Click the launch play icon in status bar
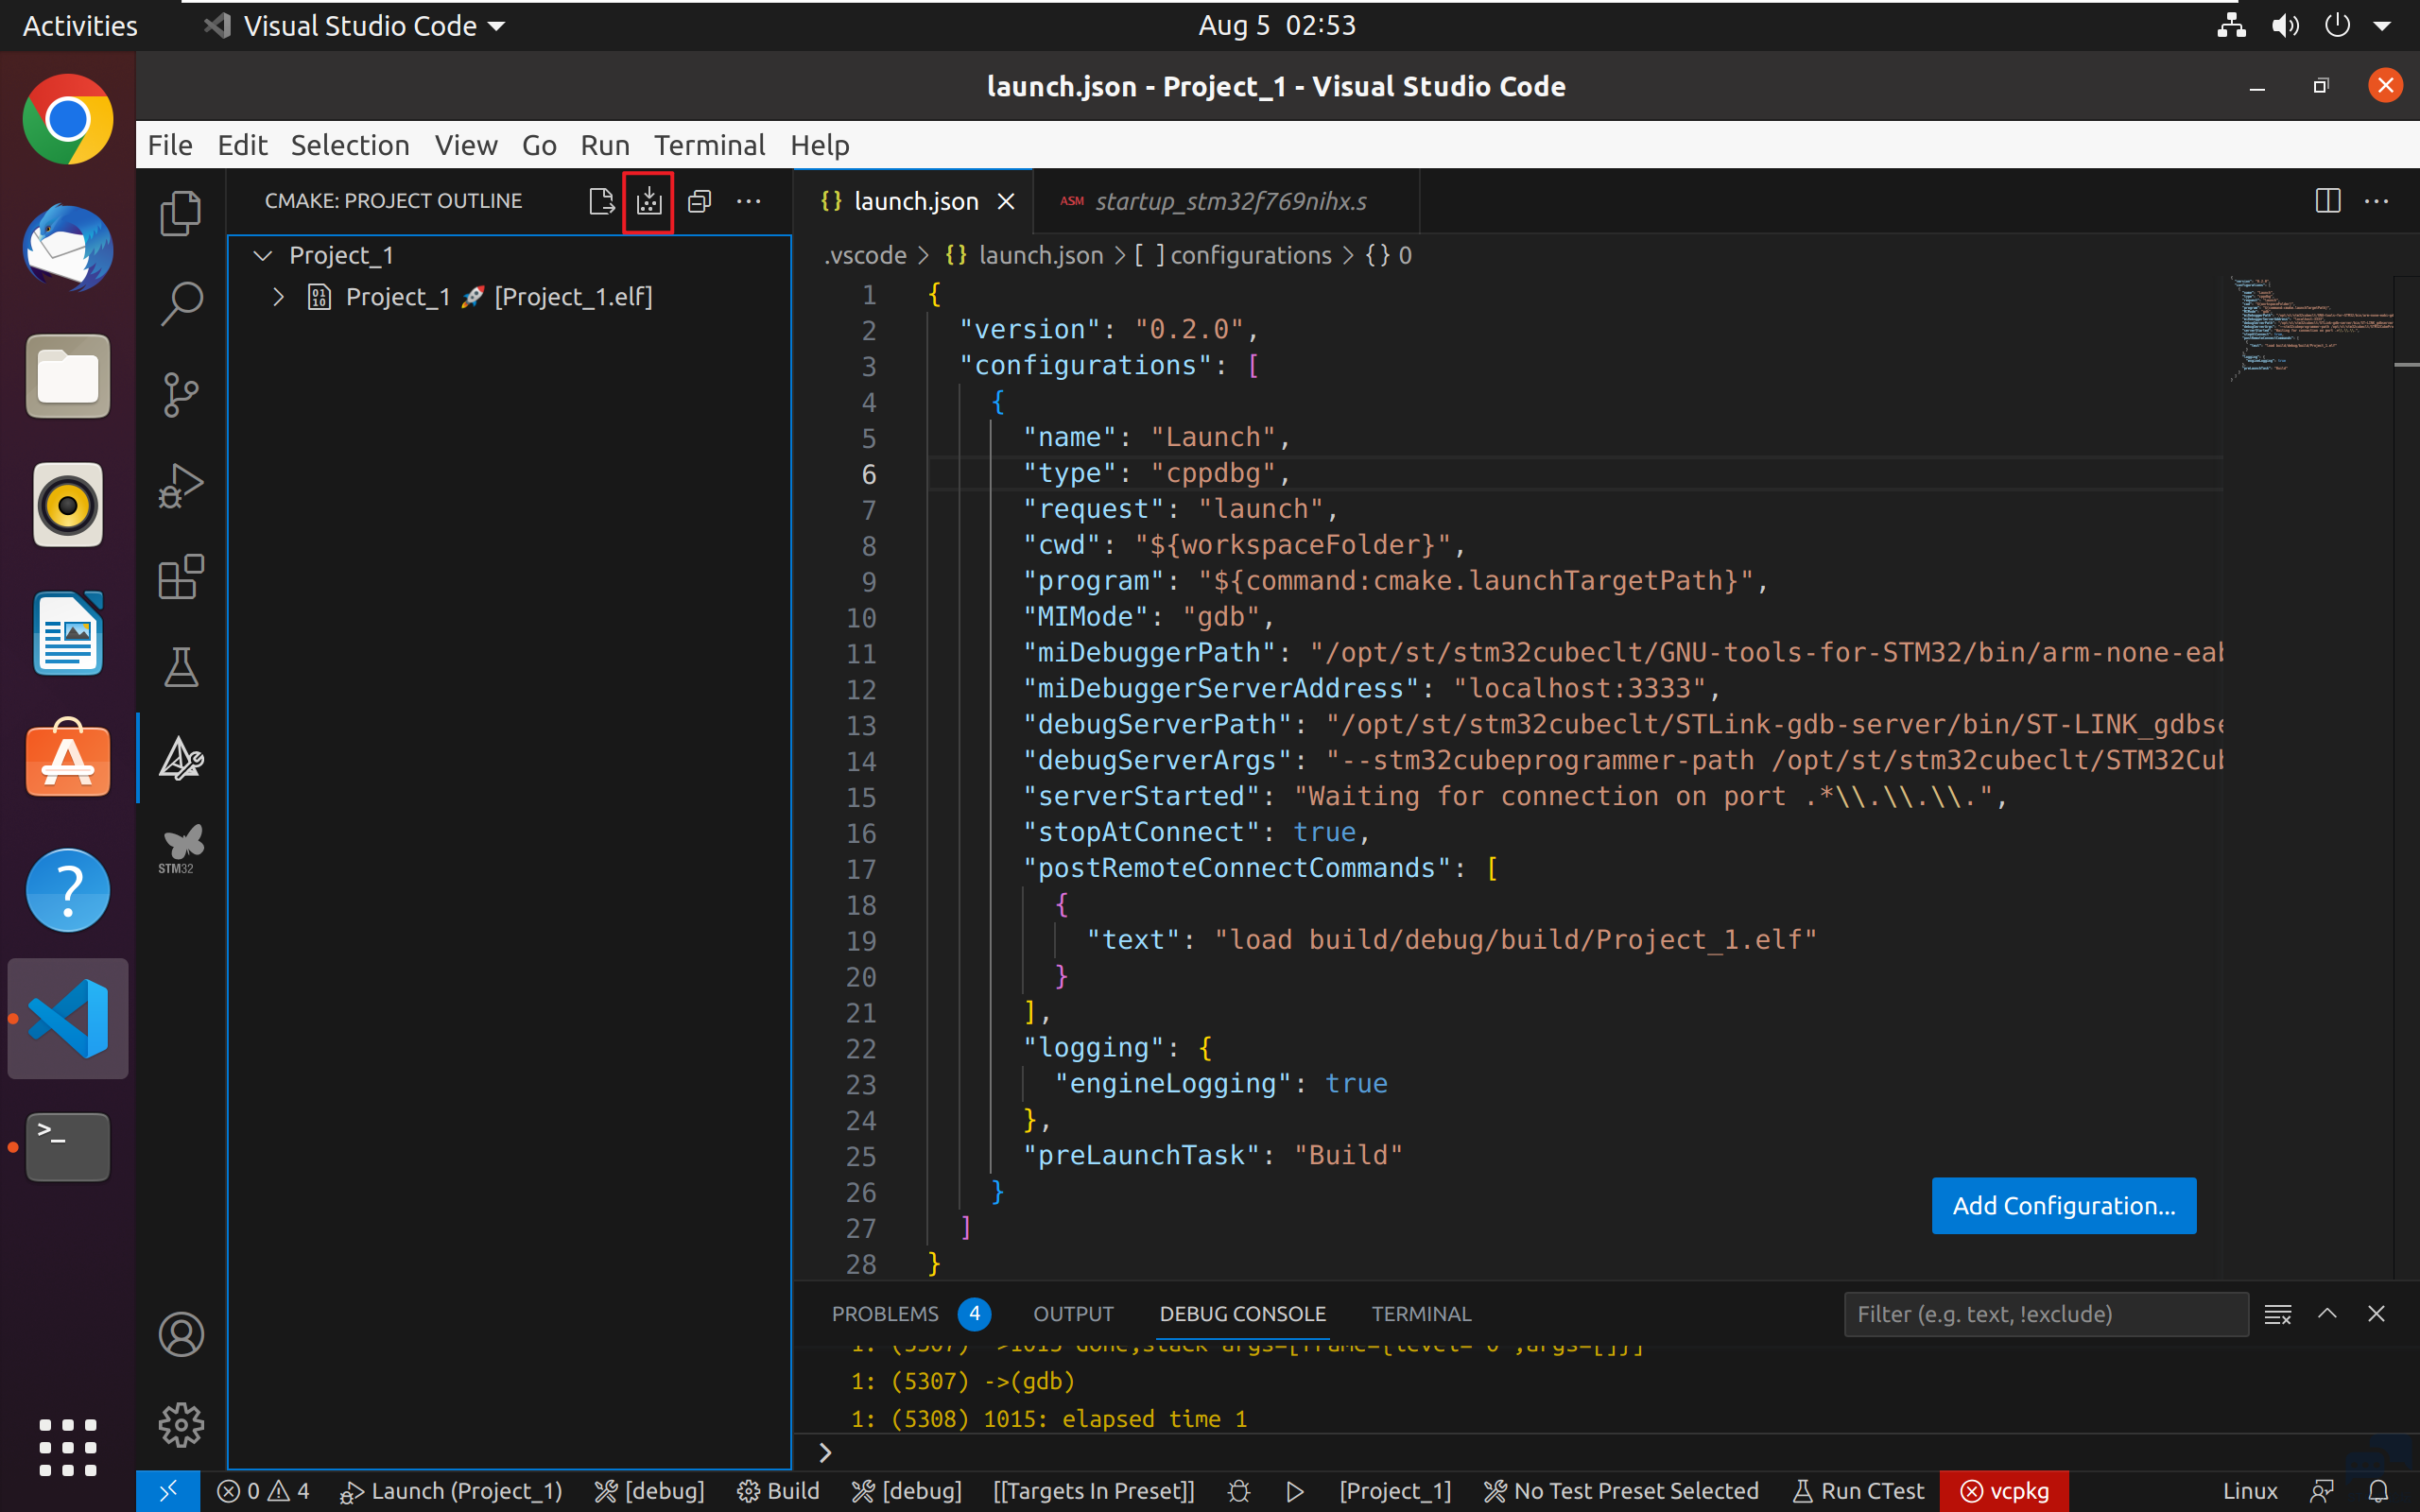 coord(1295,1491)
